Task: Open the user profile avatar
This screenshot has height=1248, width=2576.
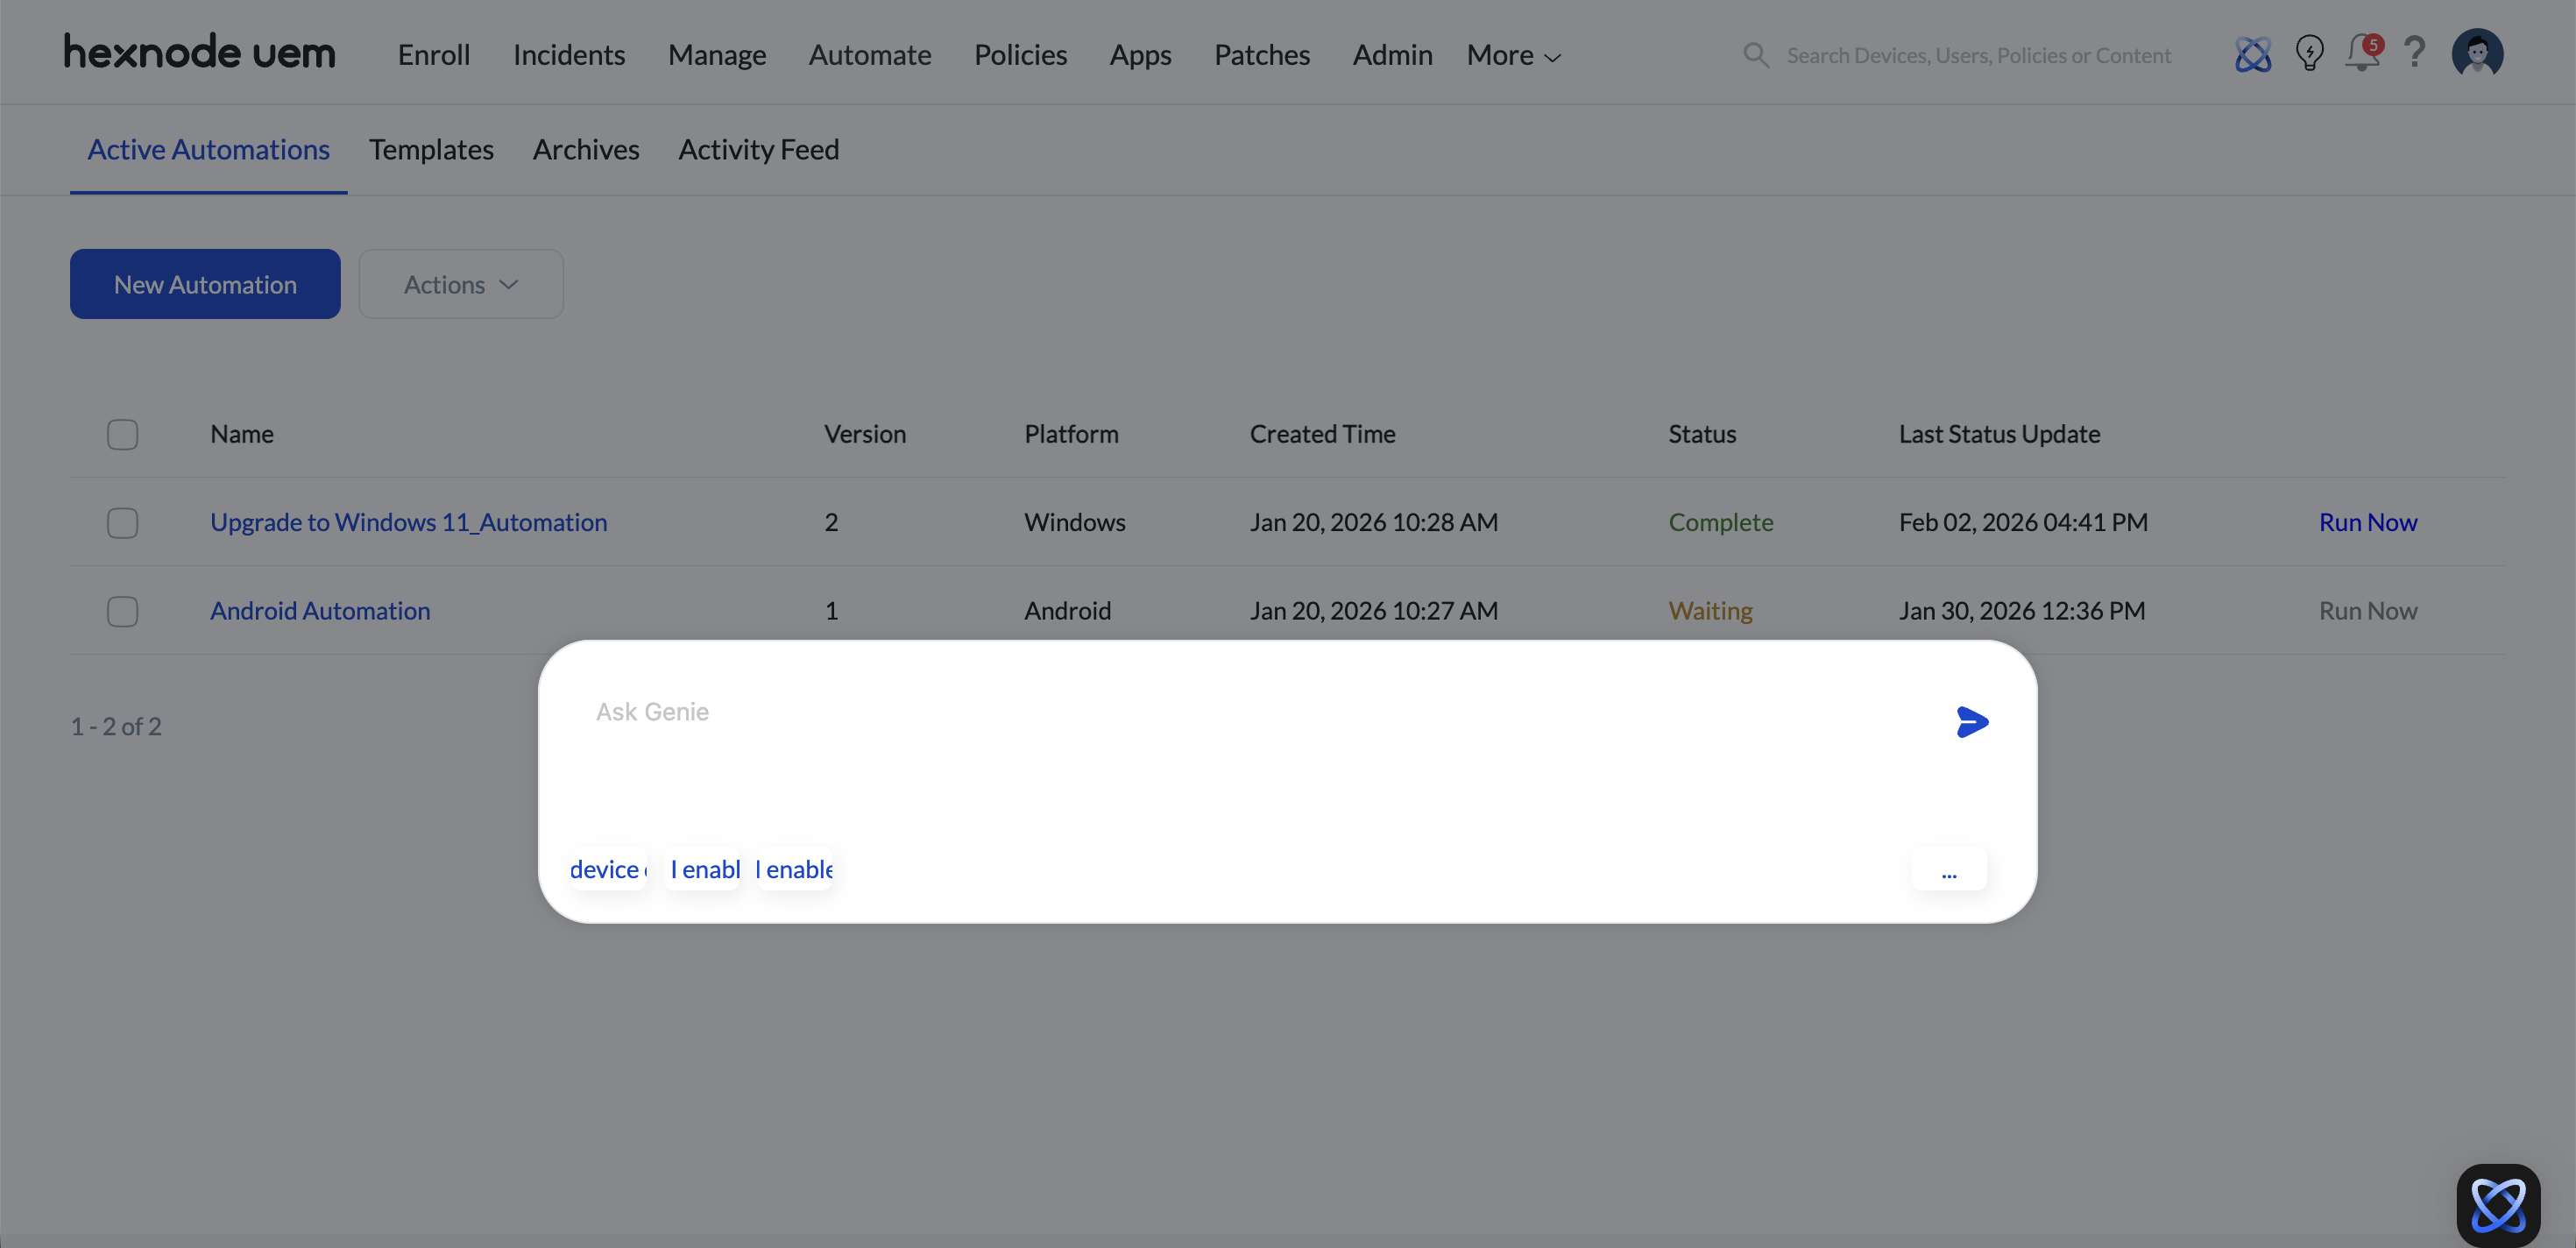Action: [2476, 53]
